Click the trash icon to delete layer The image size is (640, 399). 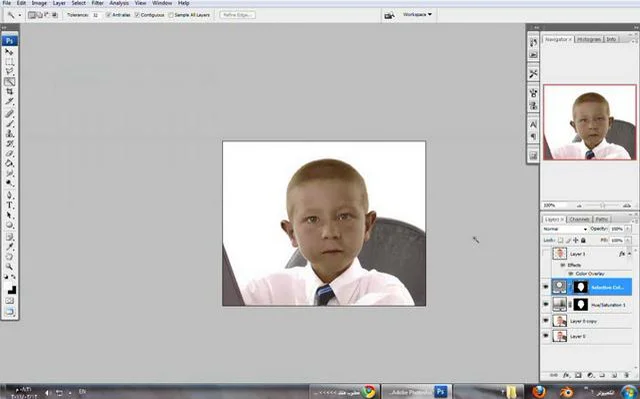[x=627, y=375]
